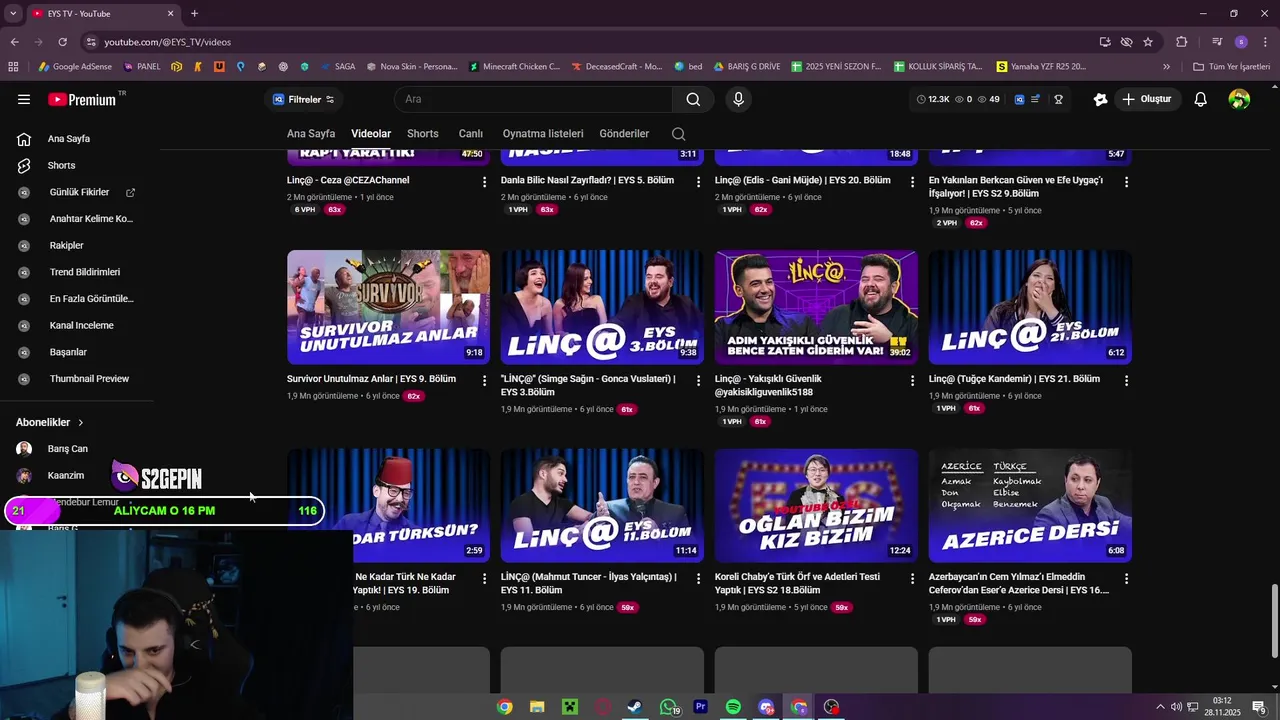This screenshot has height=720, width=1280.
Task: Open the notifications bell
Action: pyautogui.click(x=1201, y=99)
